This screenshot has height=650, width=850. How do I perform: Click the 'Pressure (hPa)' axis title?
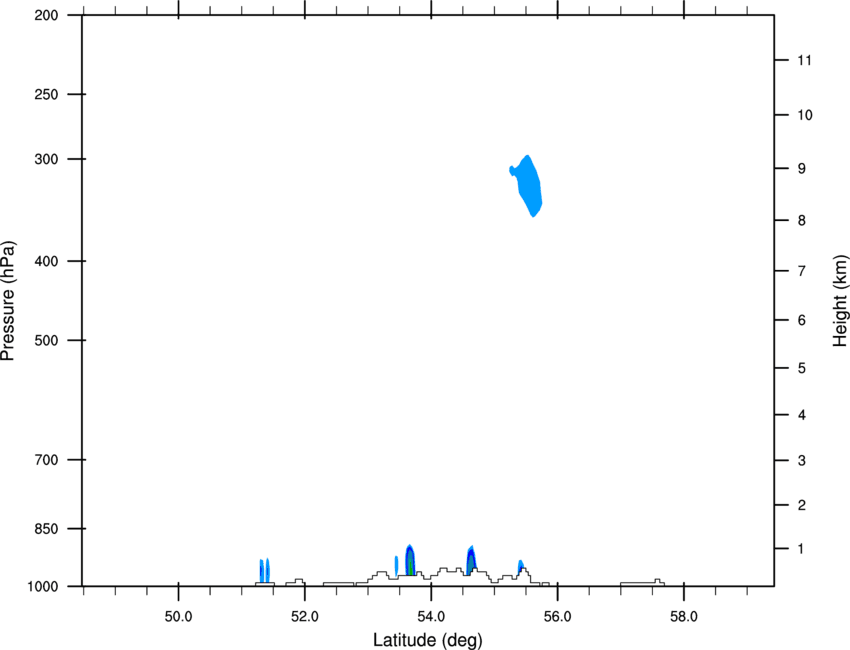point(8,301)
